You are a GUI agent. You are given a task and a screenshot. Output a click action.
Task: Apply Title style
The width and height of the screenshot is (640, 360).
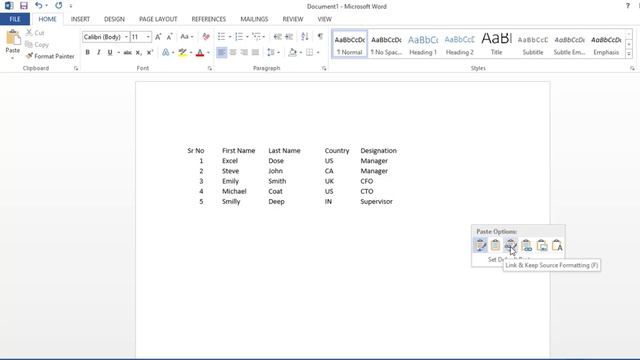click(496, 44)
